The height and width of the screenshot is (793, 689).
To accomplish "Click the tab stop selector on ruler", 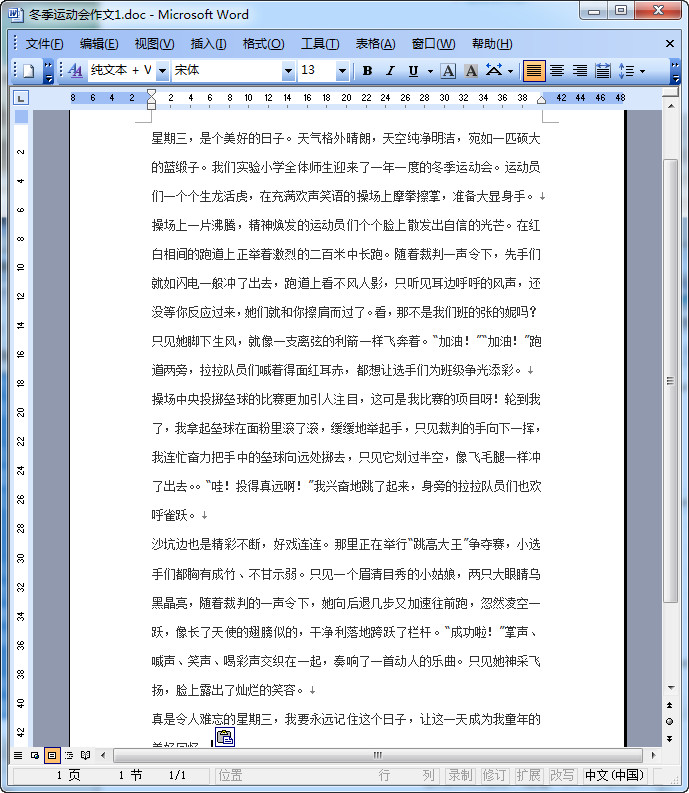I will tap(21, 98).
